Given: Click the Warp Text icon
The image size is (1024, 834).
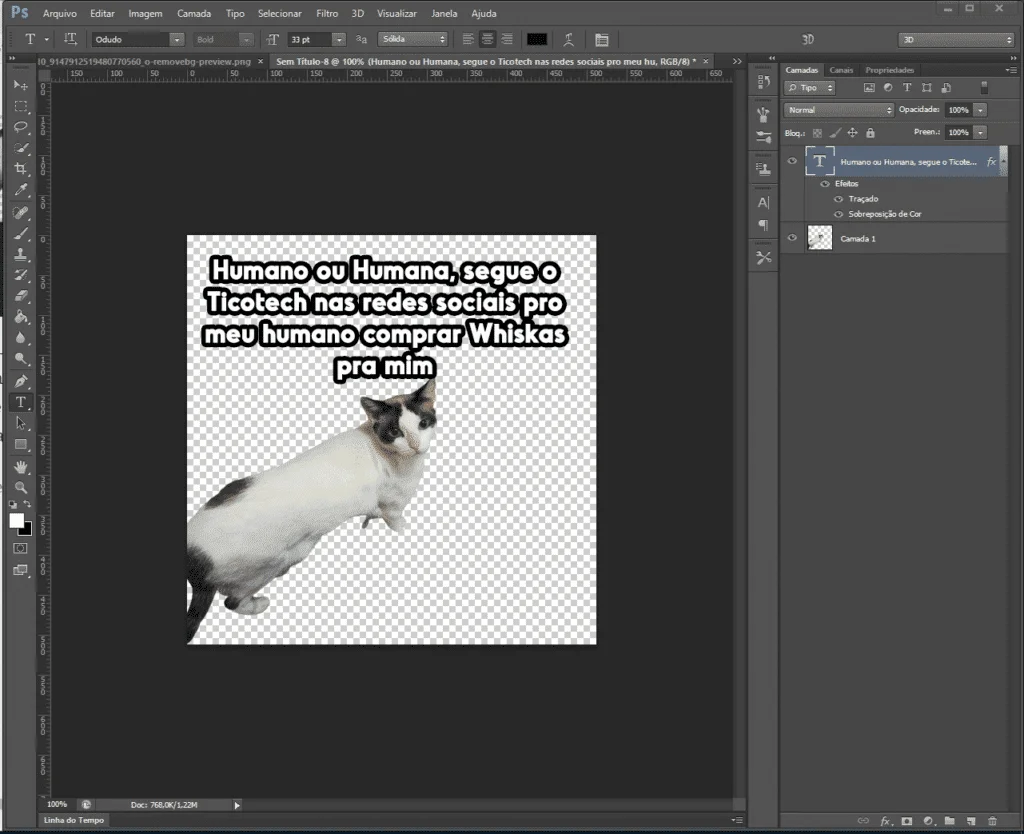Looking at the screenshot, I should coord(568,40).
